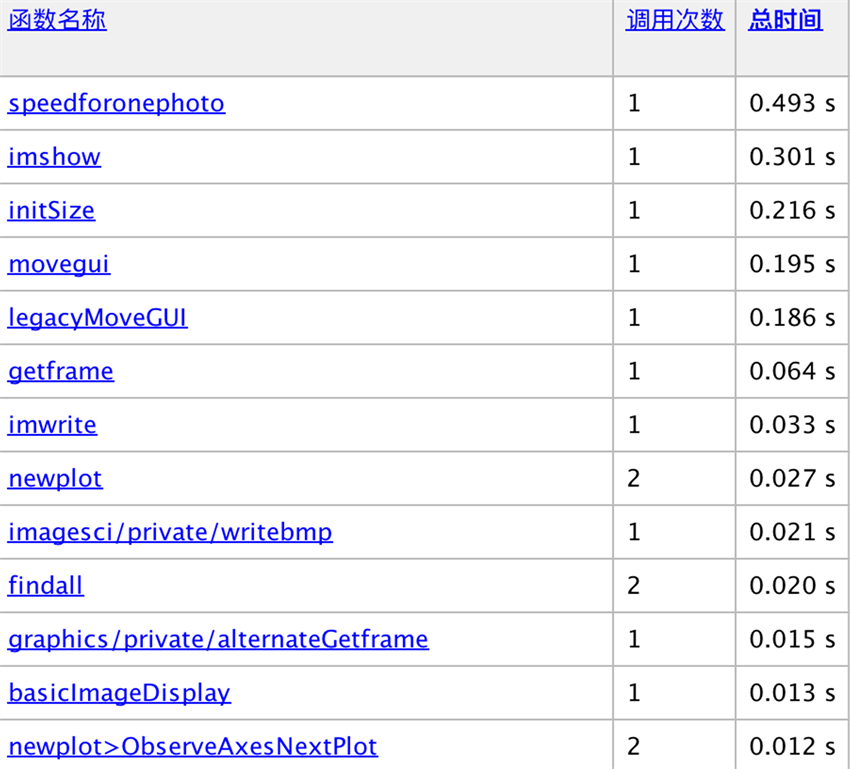Open imagesci/private/writebmp link
The width and height of the screenshot is (850, 769).
click(170, 532)
